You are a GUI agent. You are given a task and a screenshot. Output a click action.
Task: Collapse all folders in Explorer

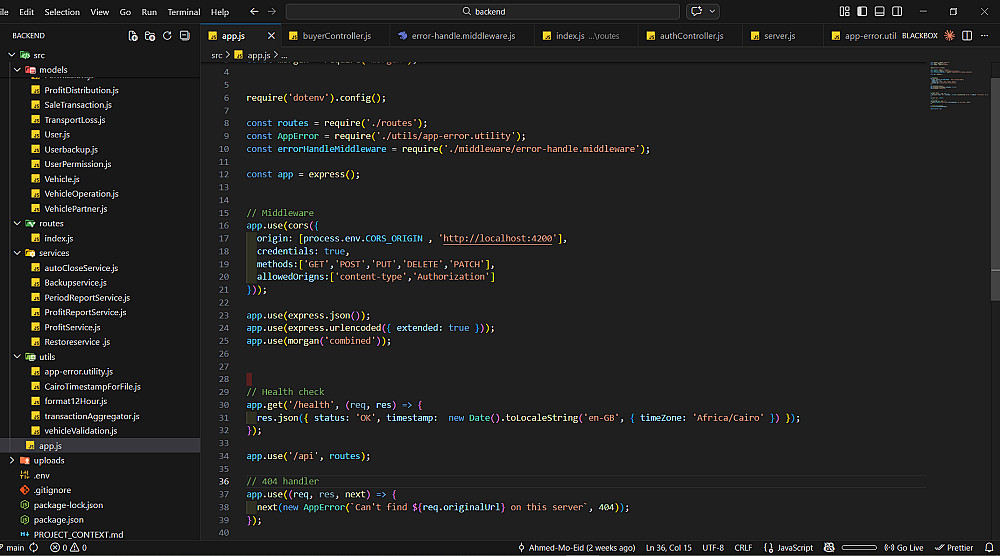(184, 36)
